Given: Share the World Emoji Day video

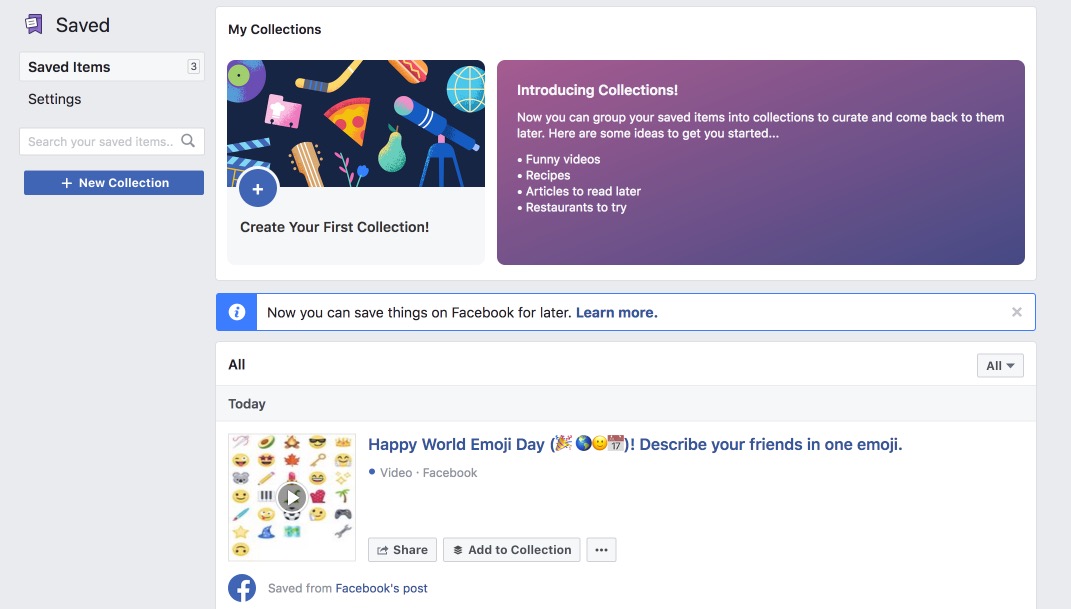Looking at the screenshot, I should coord(402,550).
